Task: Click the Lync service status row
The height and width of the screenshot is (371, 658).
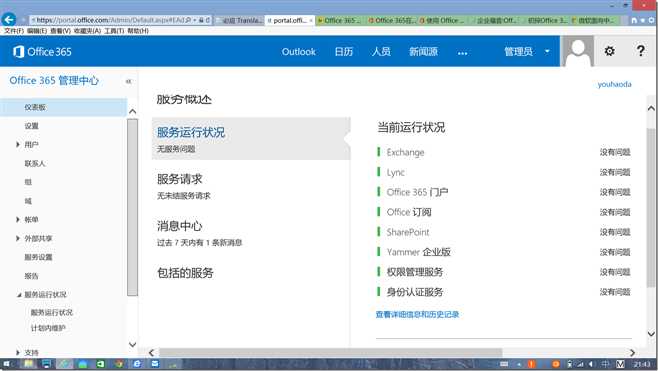Action: pyautogui.click(x=504, y=172)
